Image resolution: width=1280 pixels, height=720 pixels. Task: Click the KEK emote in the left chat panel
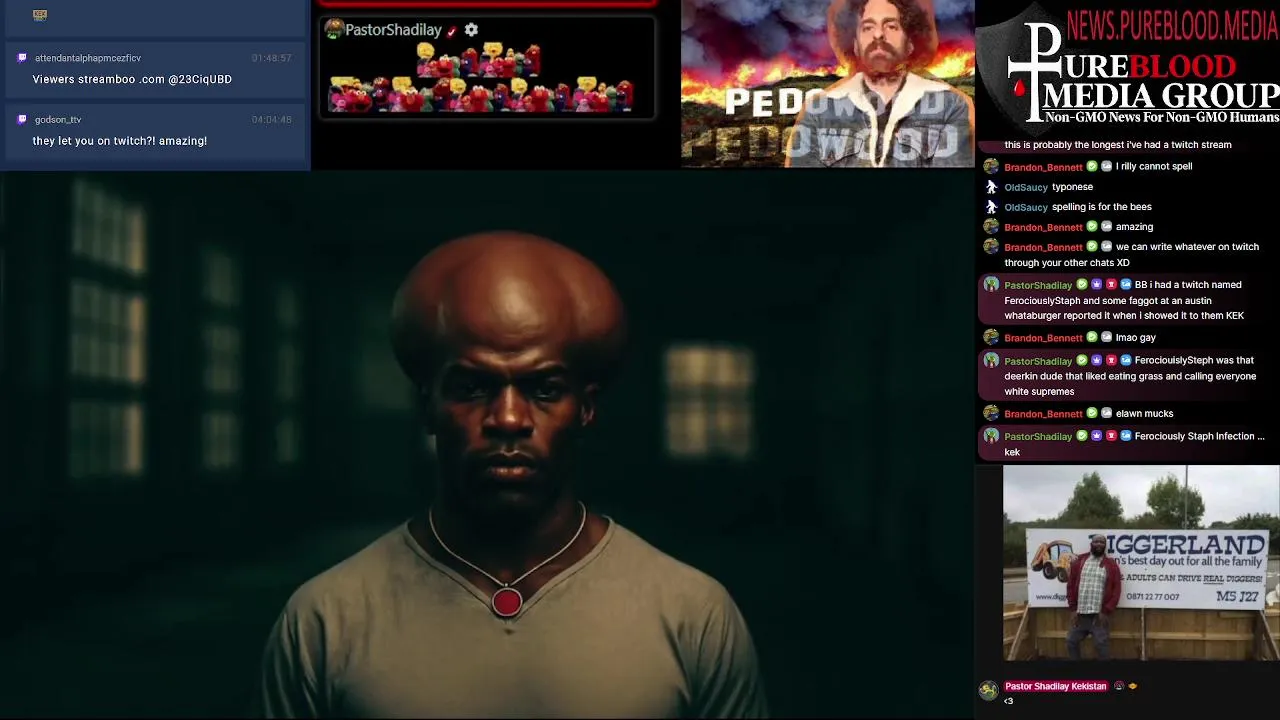[40, 15]
